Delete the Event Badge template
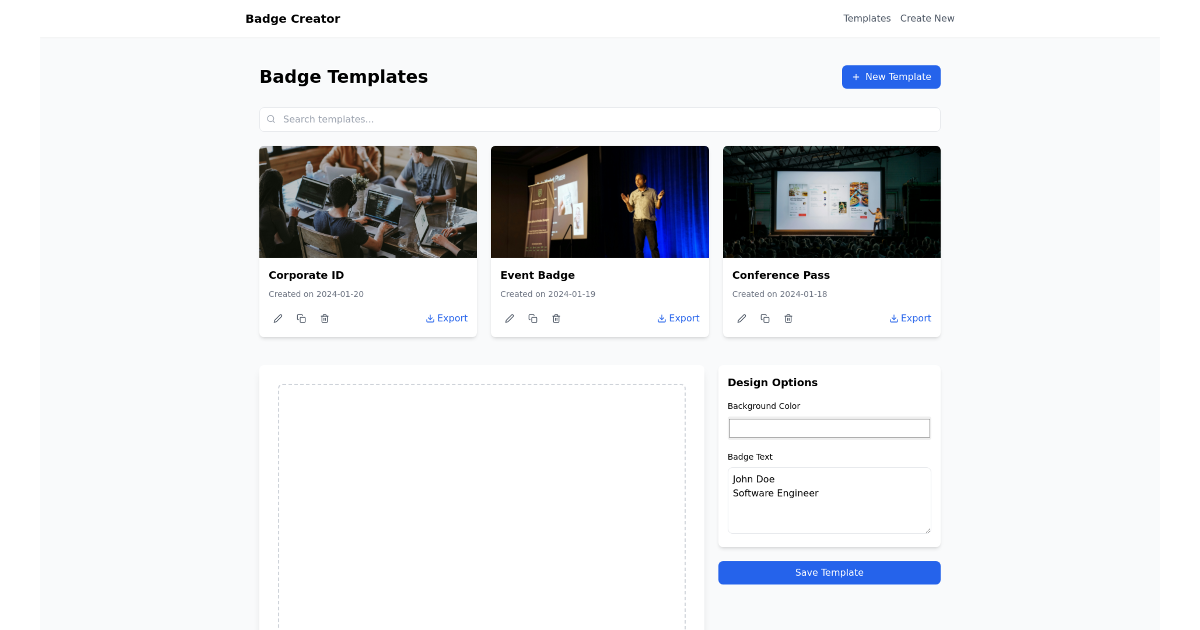Viewport: 1200px width, 630px height. tap(556, 318)
